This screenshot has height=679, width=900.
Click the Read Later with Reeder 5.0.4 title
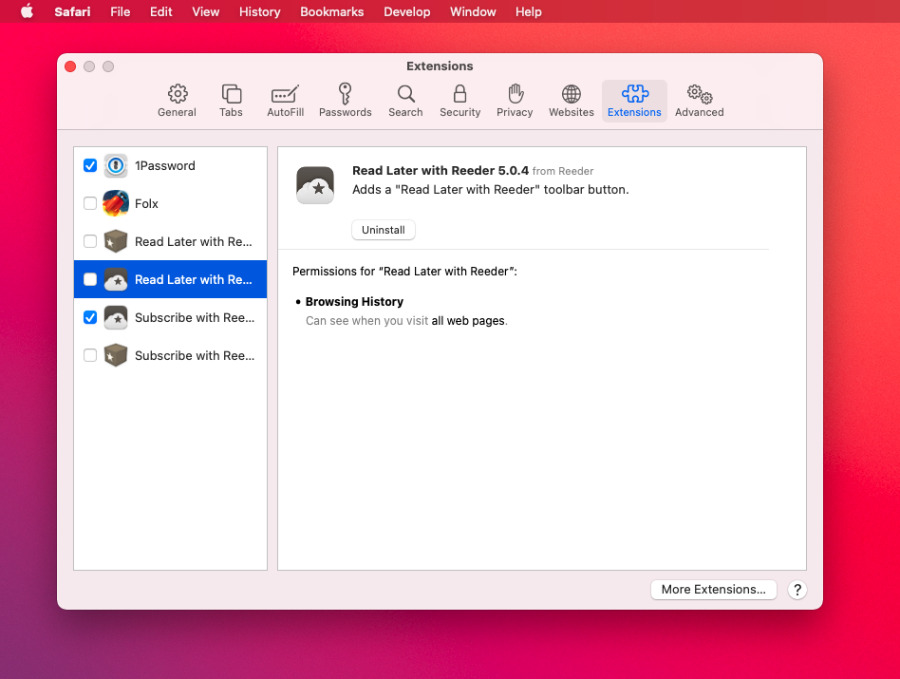pos(440,170)
